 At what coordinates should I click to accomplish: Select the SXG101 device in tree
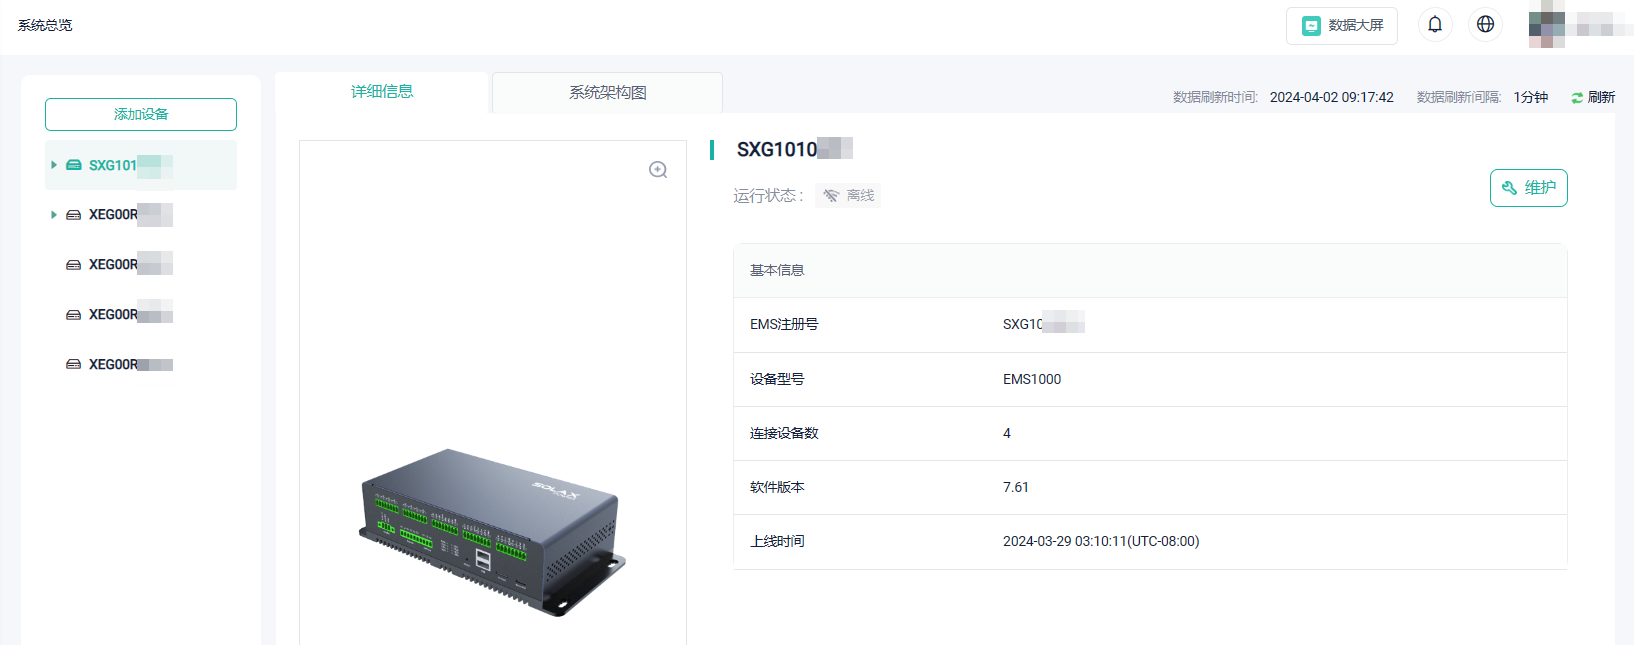point(141,165)
